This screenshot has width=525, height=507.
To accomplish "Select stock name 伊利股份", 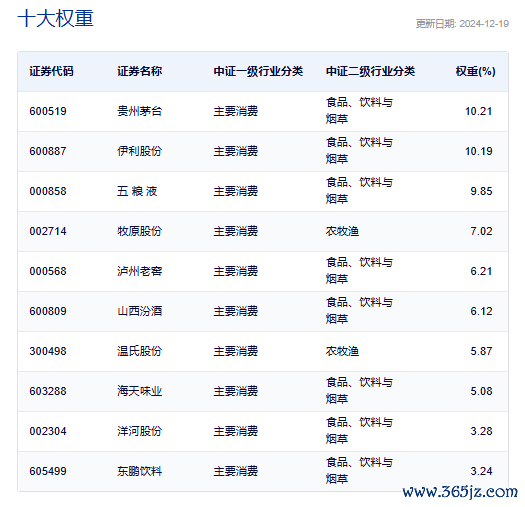I will (x=140, y=151).
